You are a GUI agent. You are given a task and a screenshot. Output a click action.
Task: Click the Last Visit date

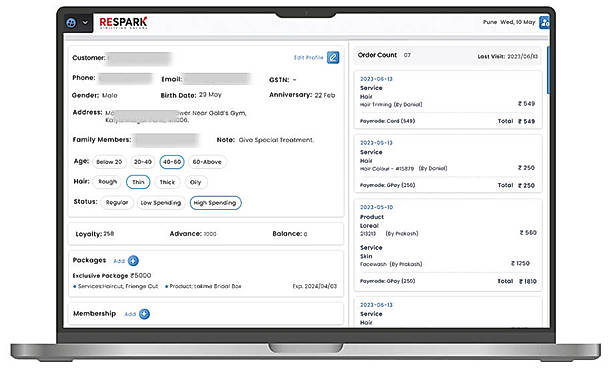[x=523, y=57]
